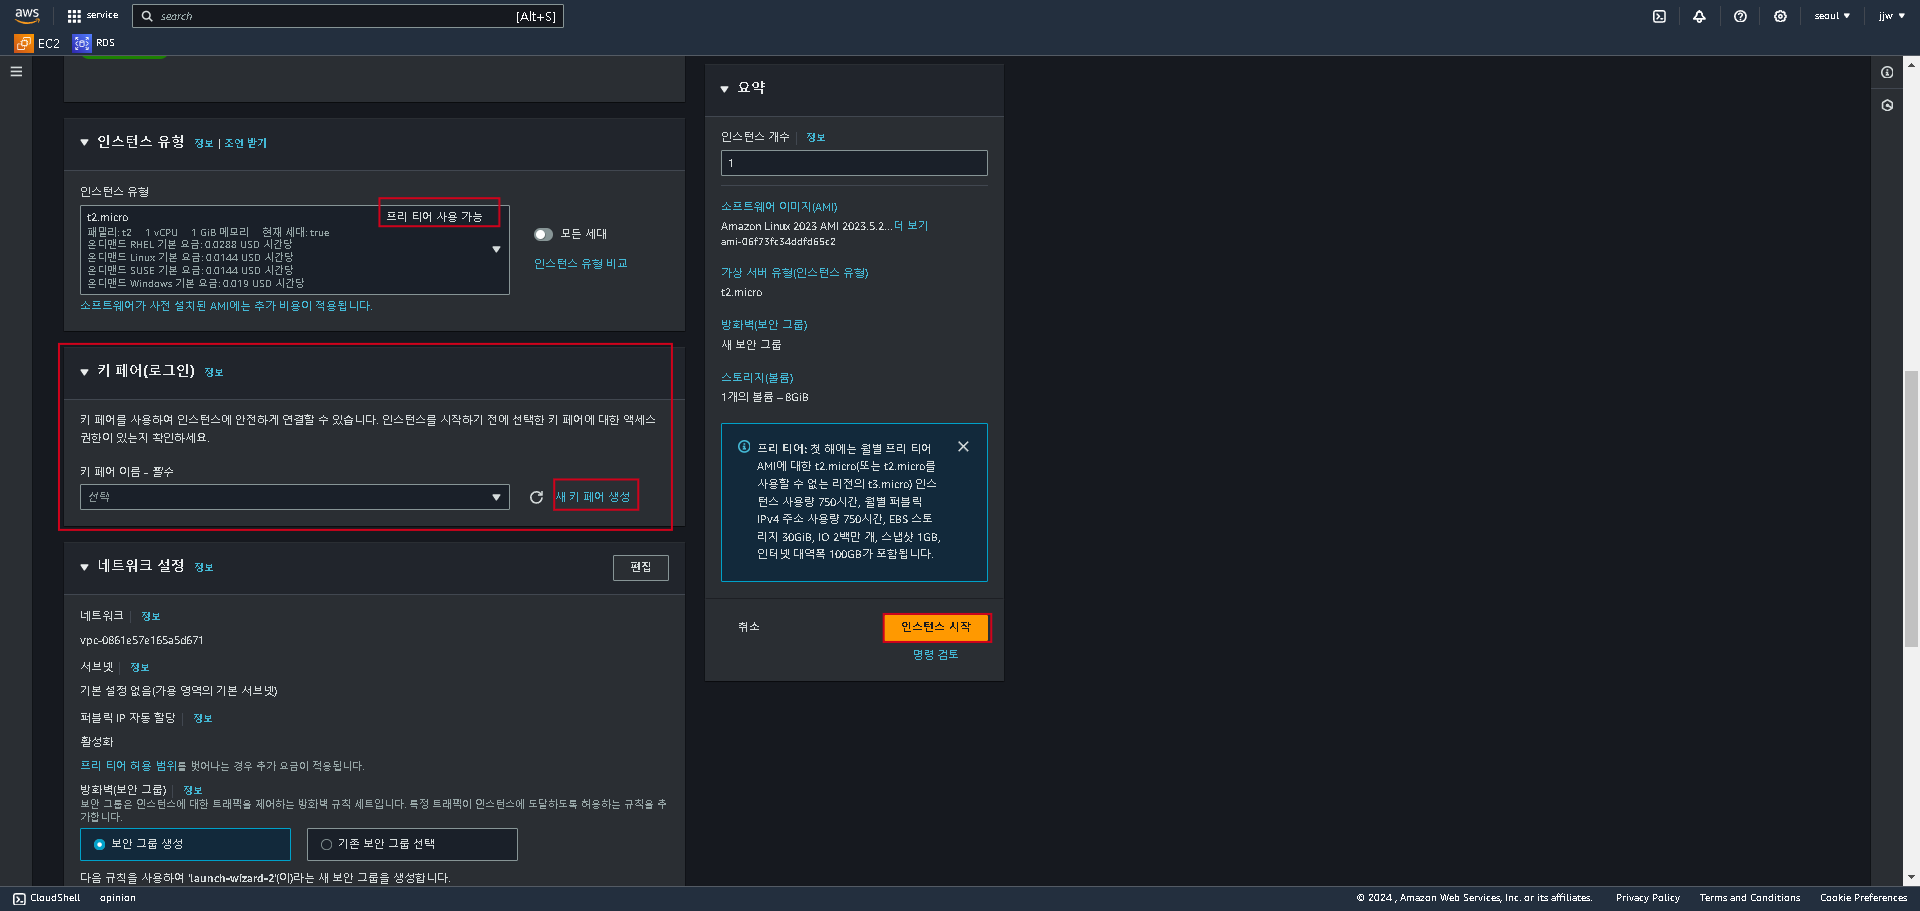
Task: Open the side navigation hamburger menu
Action: 16,71
